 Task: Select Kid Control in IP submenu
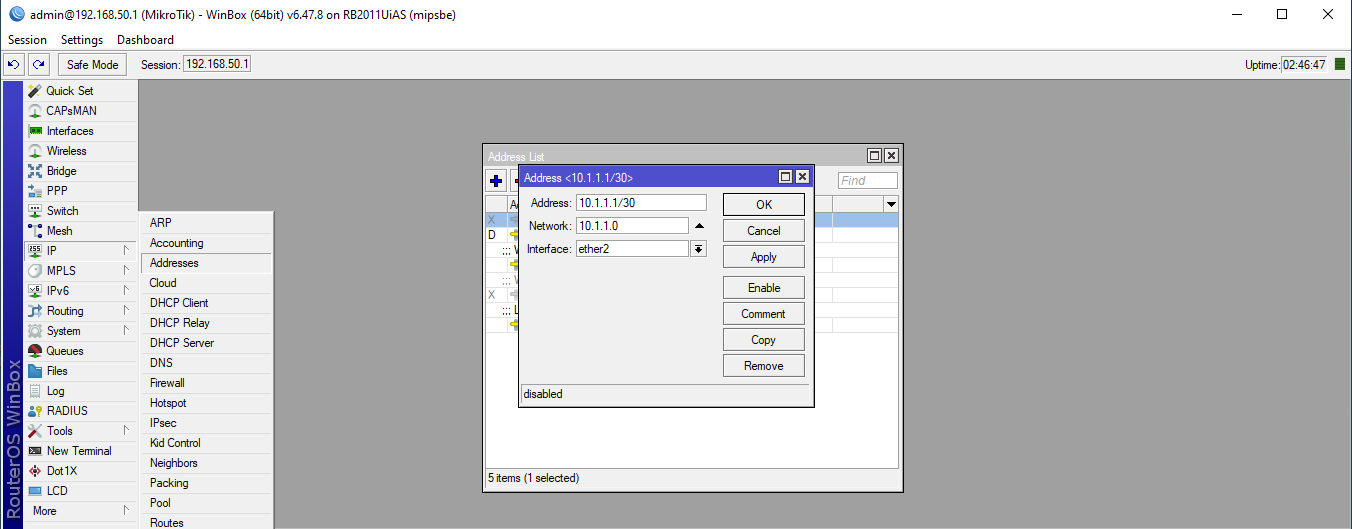(x=206, y=443)
